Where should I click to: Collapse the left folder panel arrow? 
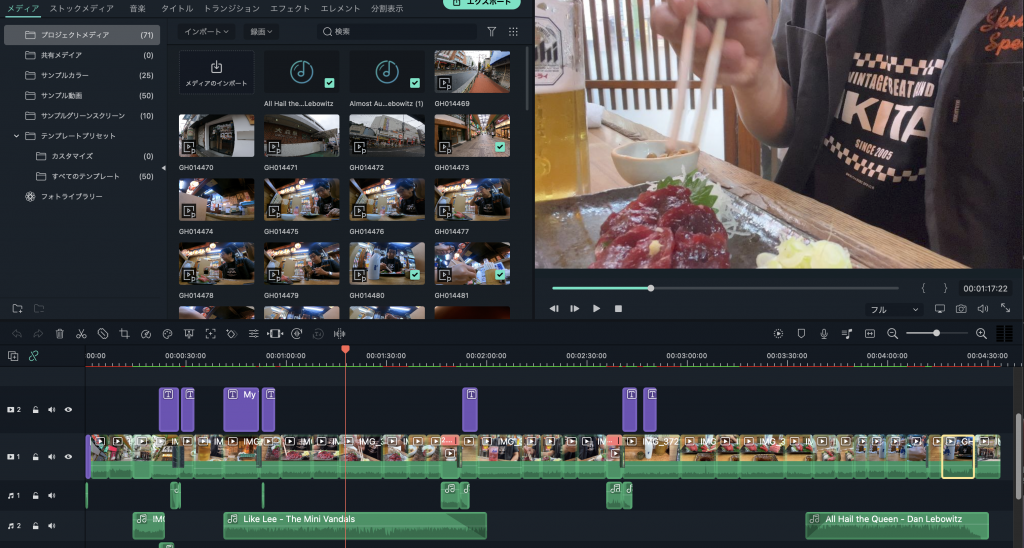[x=163, y=168]
